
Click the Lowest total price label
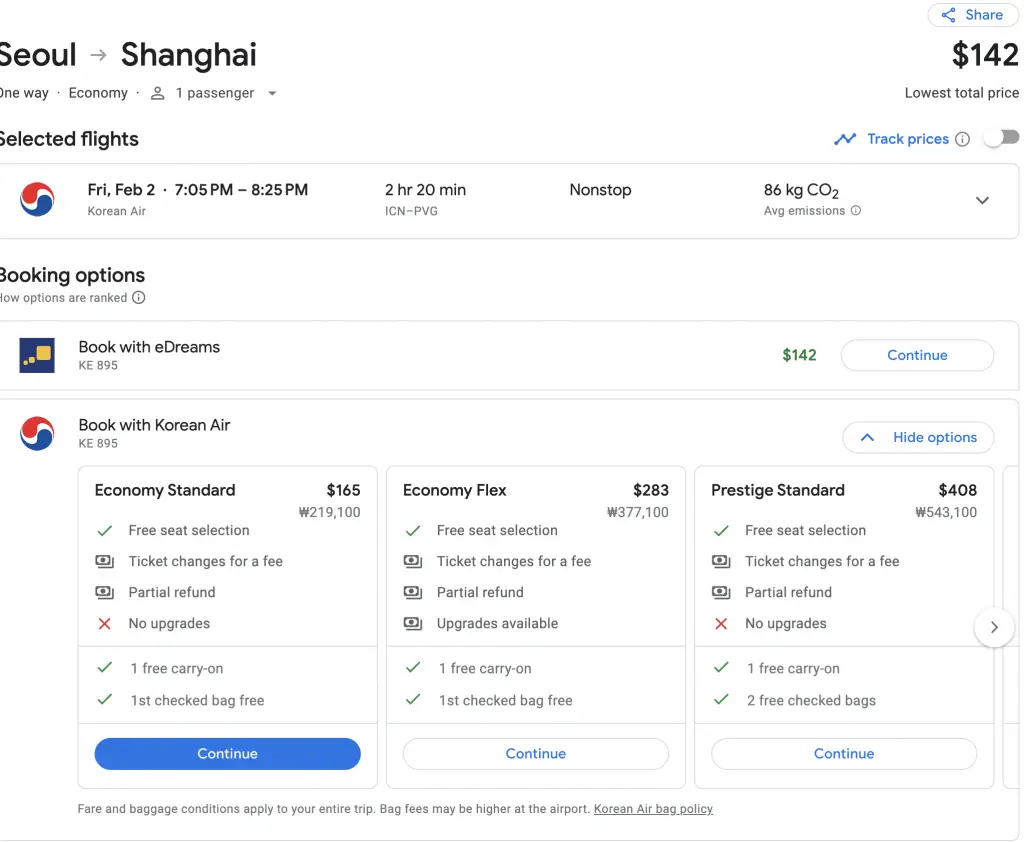point(961,93)
